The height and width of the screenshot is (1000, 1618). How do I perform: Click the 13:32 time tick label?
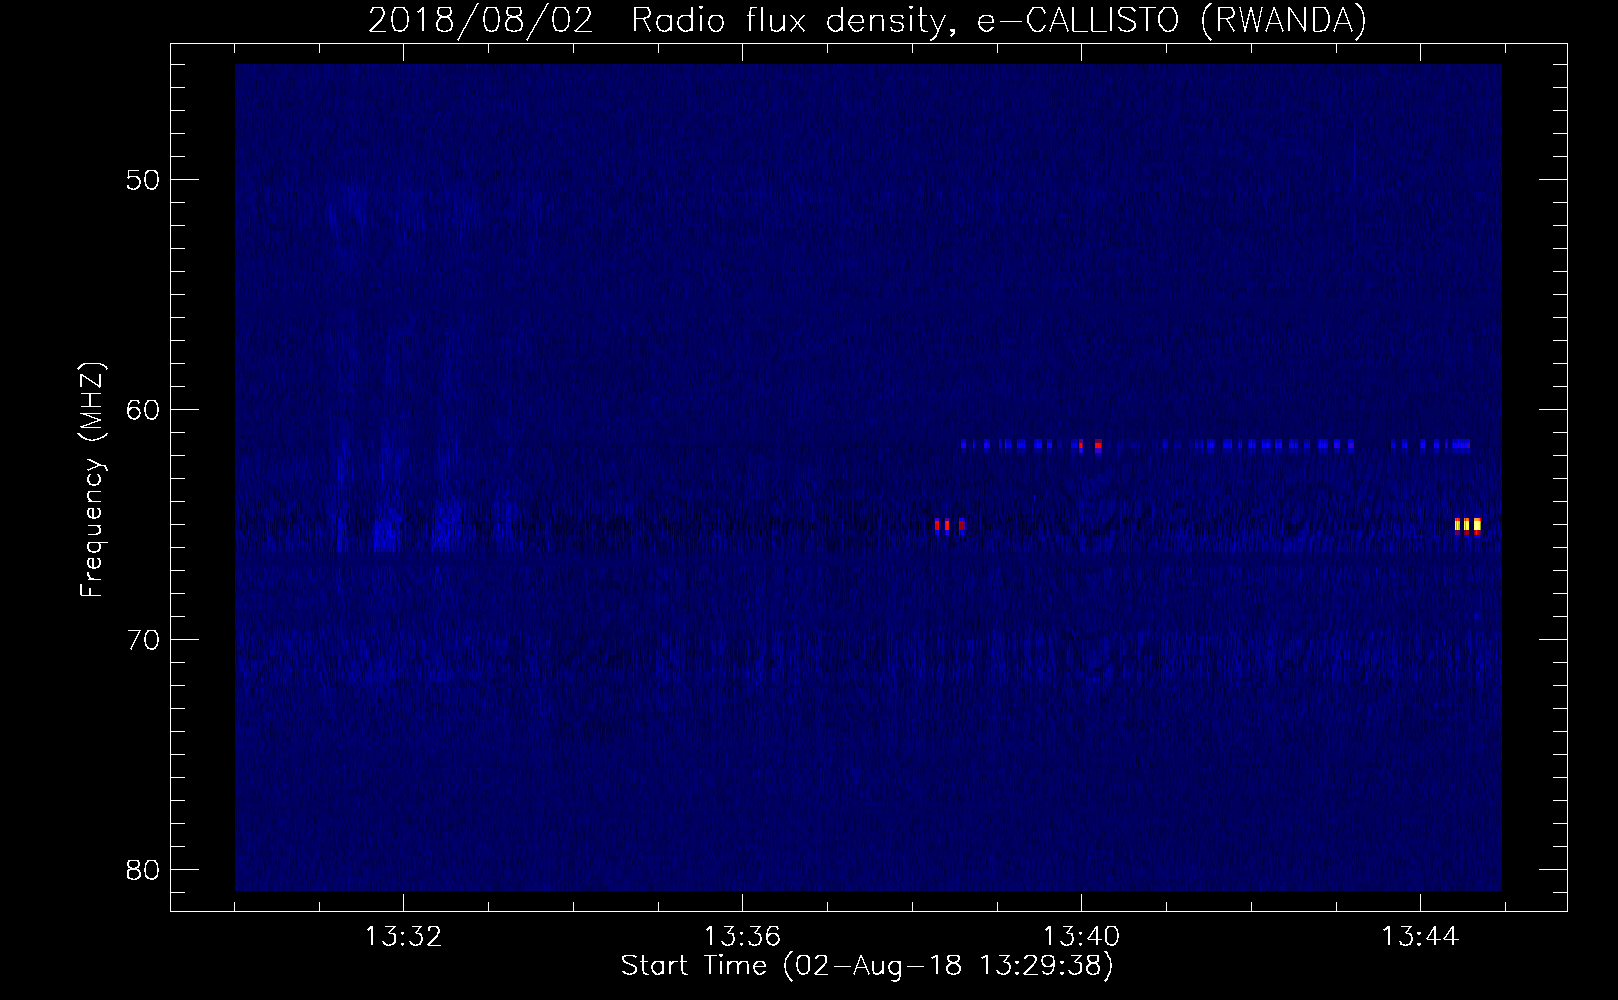[403, 937]
